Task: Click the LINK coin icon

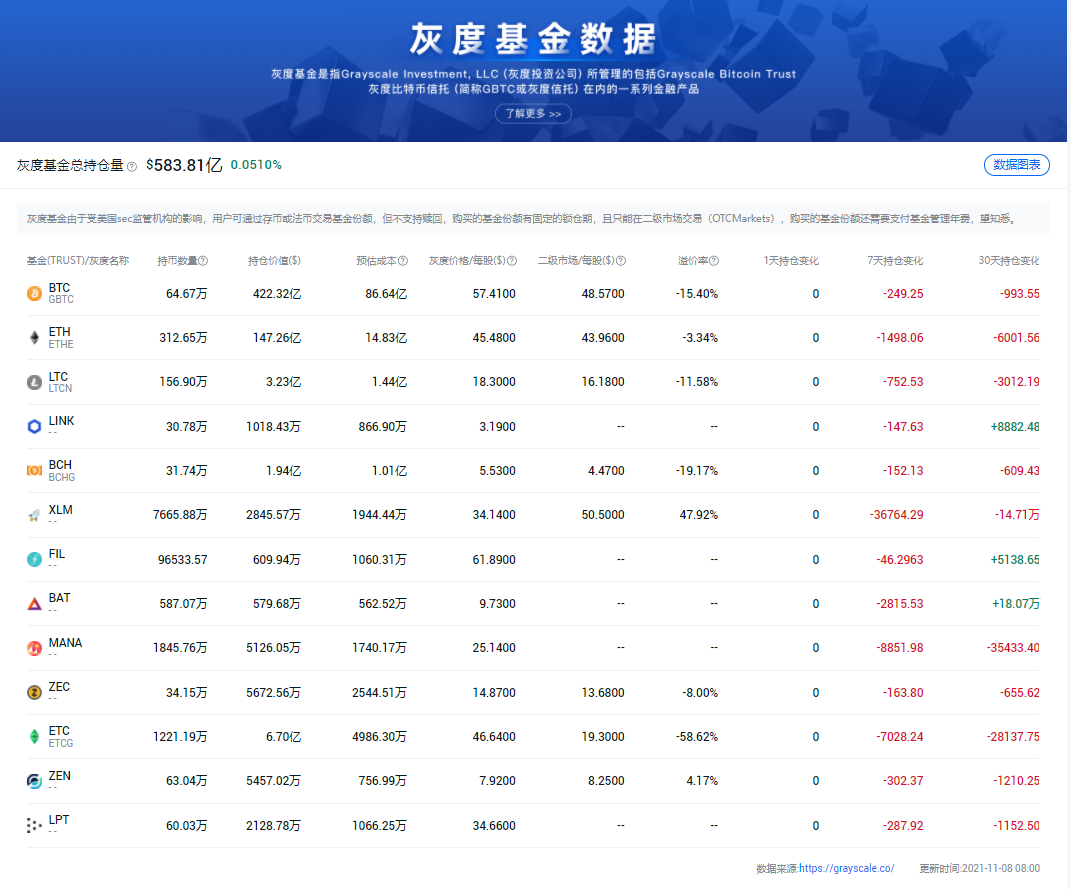Action: click(34, 427)
